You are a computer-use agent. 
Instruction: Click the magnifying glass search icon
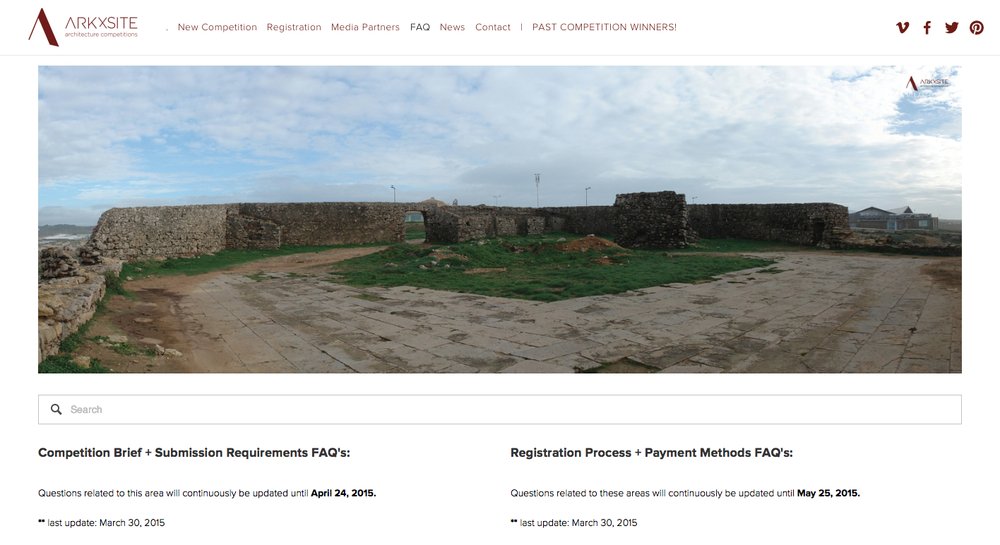56,409
